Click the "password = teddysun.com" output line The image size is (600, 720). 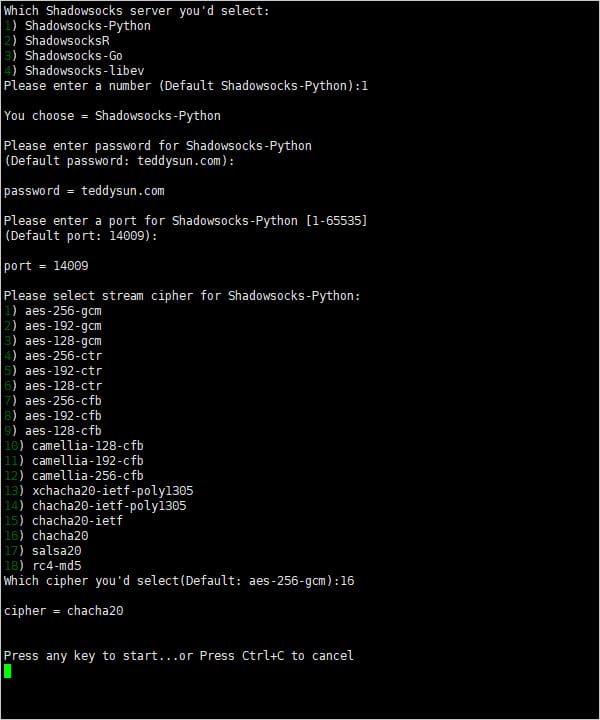(x=84, y=191)
